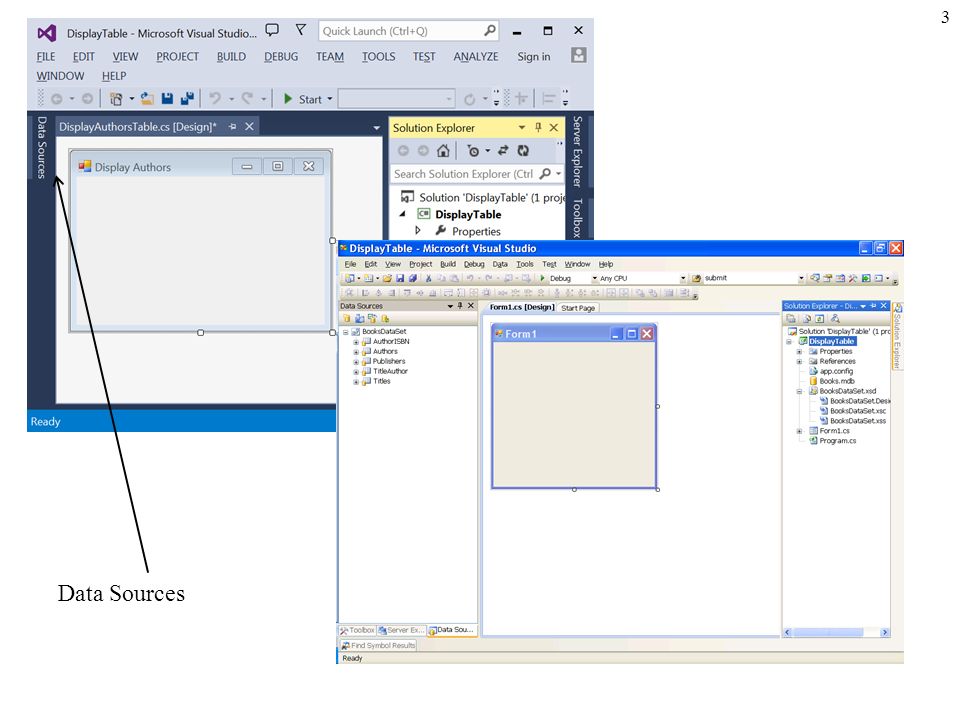Switch to the Start Page tab

click(578, 308)
